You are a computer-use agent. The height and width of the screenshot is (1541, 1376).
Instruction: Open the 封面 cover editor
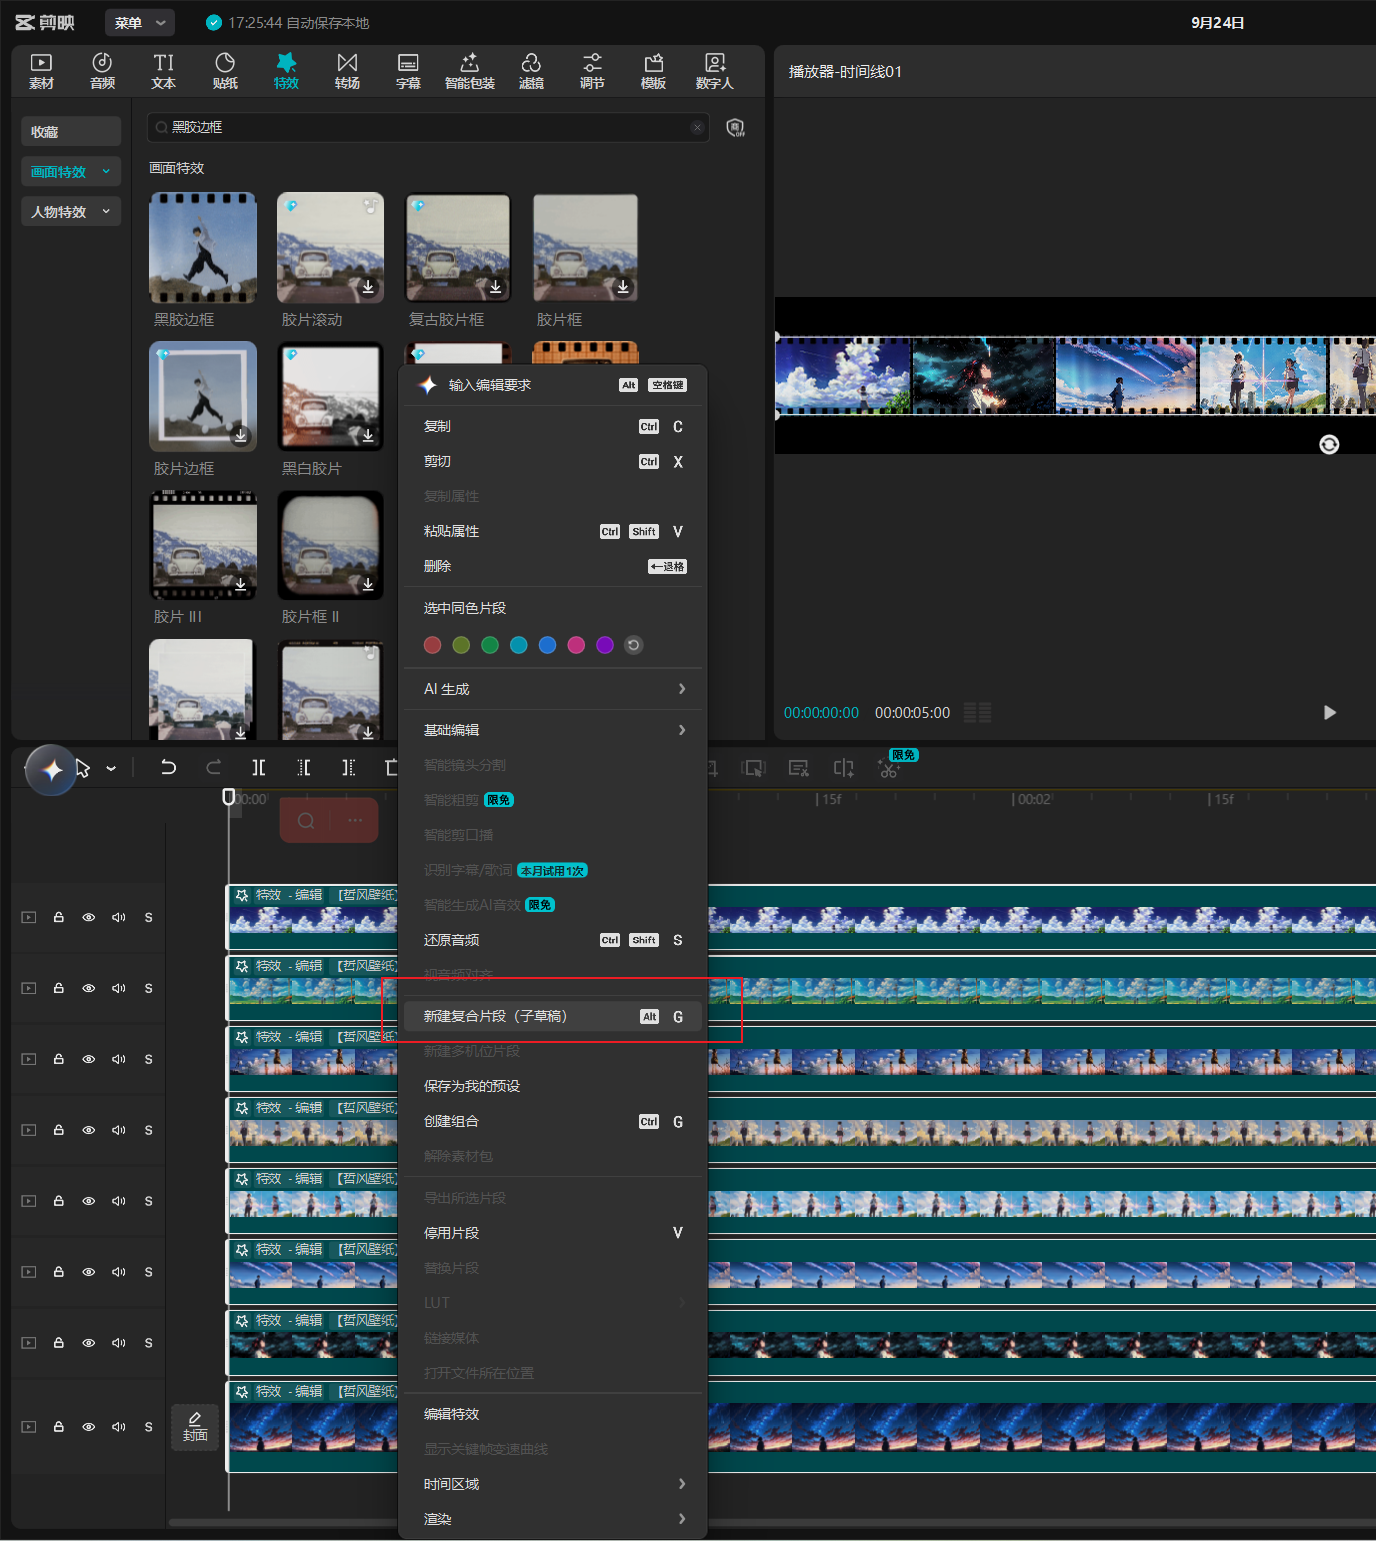[195, 1427]
